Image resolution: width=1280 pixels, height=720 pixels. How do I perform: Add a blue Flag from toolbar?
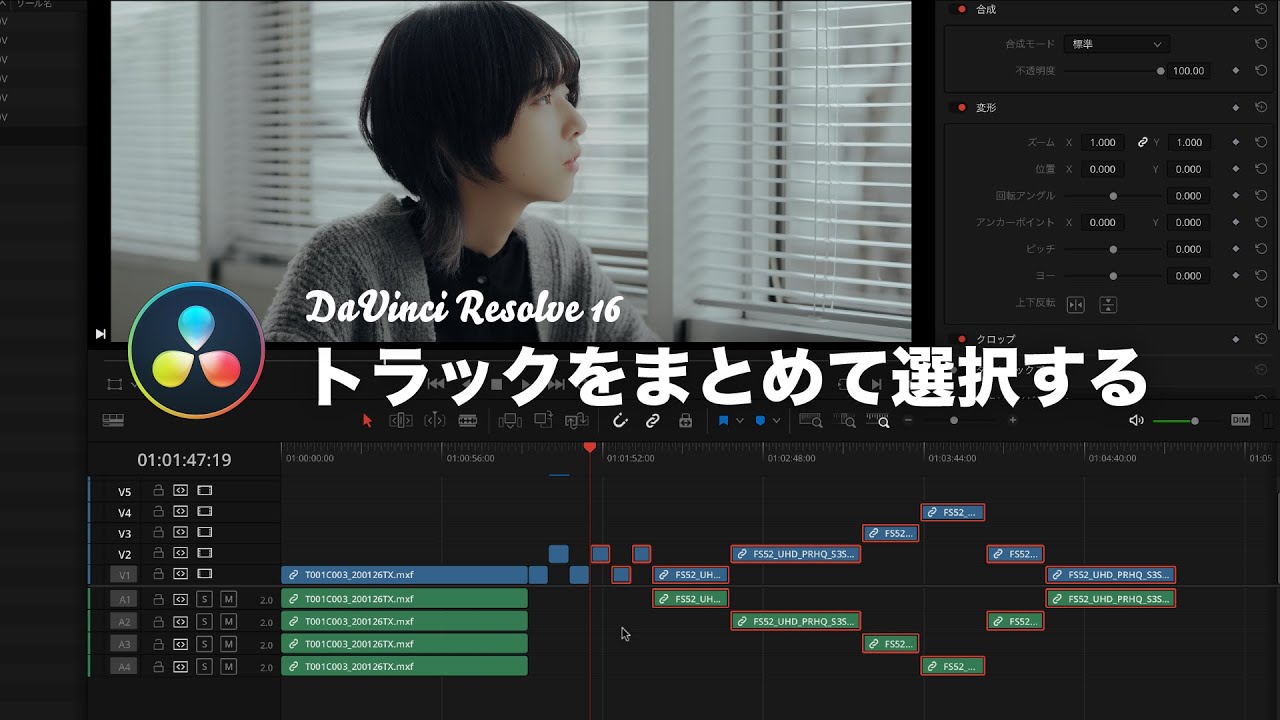coord(723,421)
